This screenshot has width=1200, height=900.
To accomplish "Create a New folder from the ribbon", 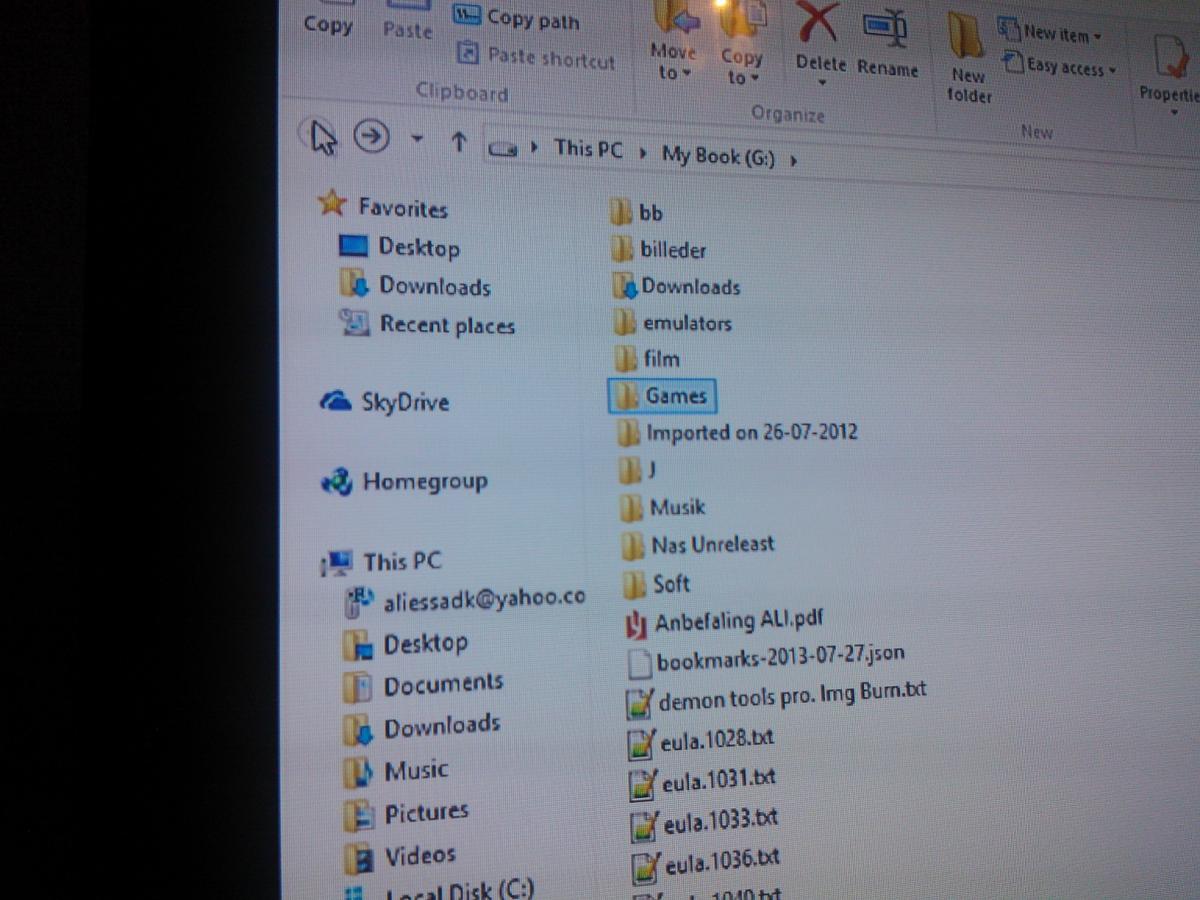I will tap(969, 60).
